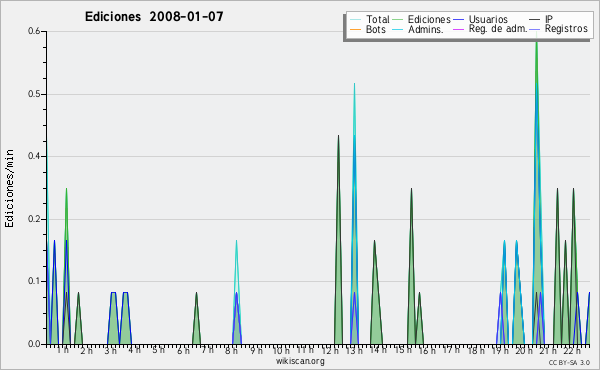600x370 pixels.
Task: Click the 0.2 y-axis value
Action: tap(34, 219)
